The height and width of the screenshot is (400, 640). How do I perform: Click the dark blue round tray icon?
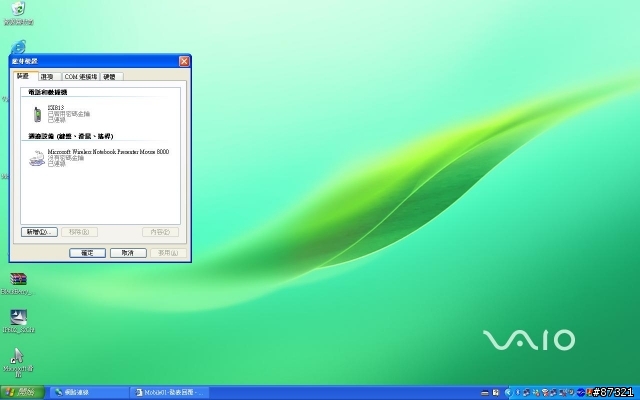[x=581, y=393]
